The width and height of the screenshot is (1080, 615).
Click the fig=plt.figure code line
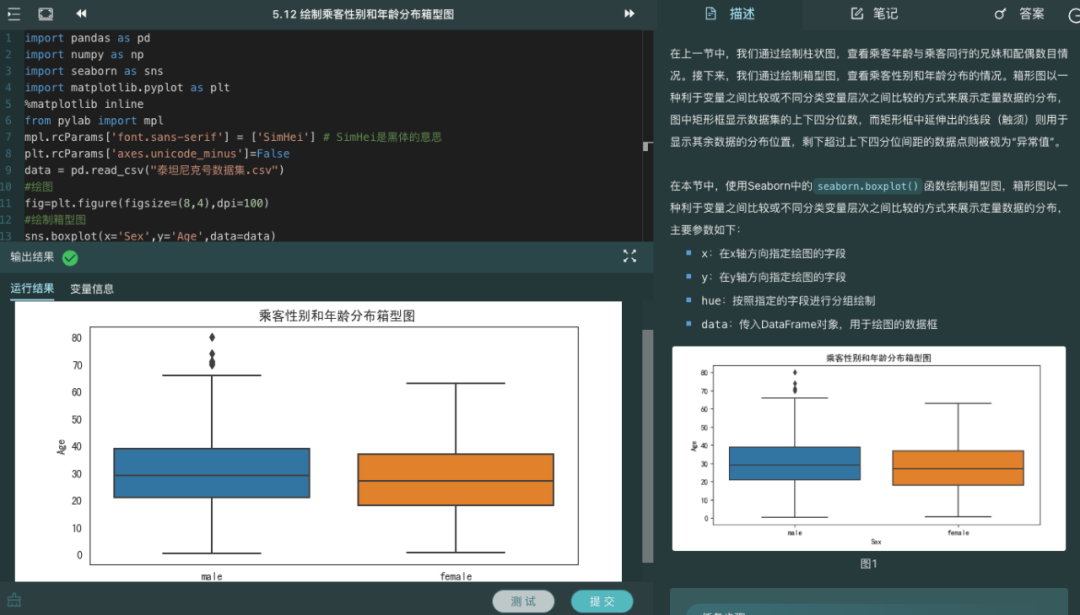tap(147, 203)
